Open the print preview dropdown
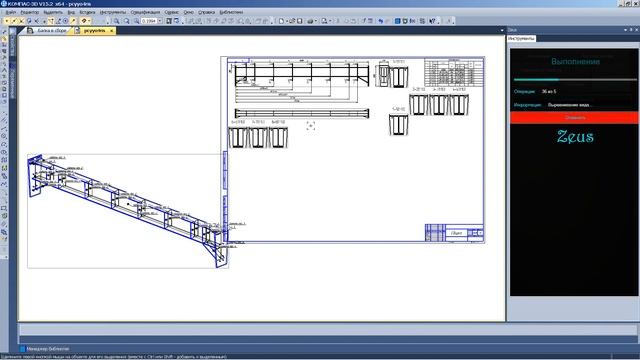This screenshot has width=640, height=360. click(x=329, y=21)
